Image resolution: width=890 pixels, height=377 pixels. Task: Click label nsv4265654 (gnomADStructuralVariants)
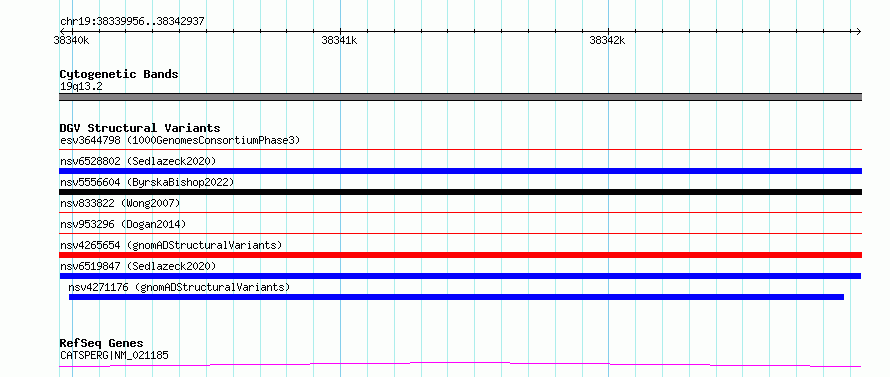(x=171, y=245)
